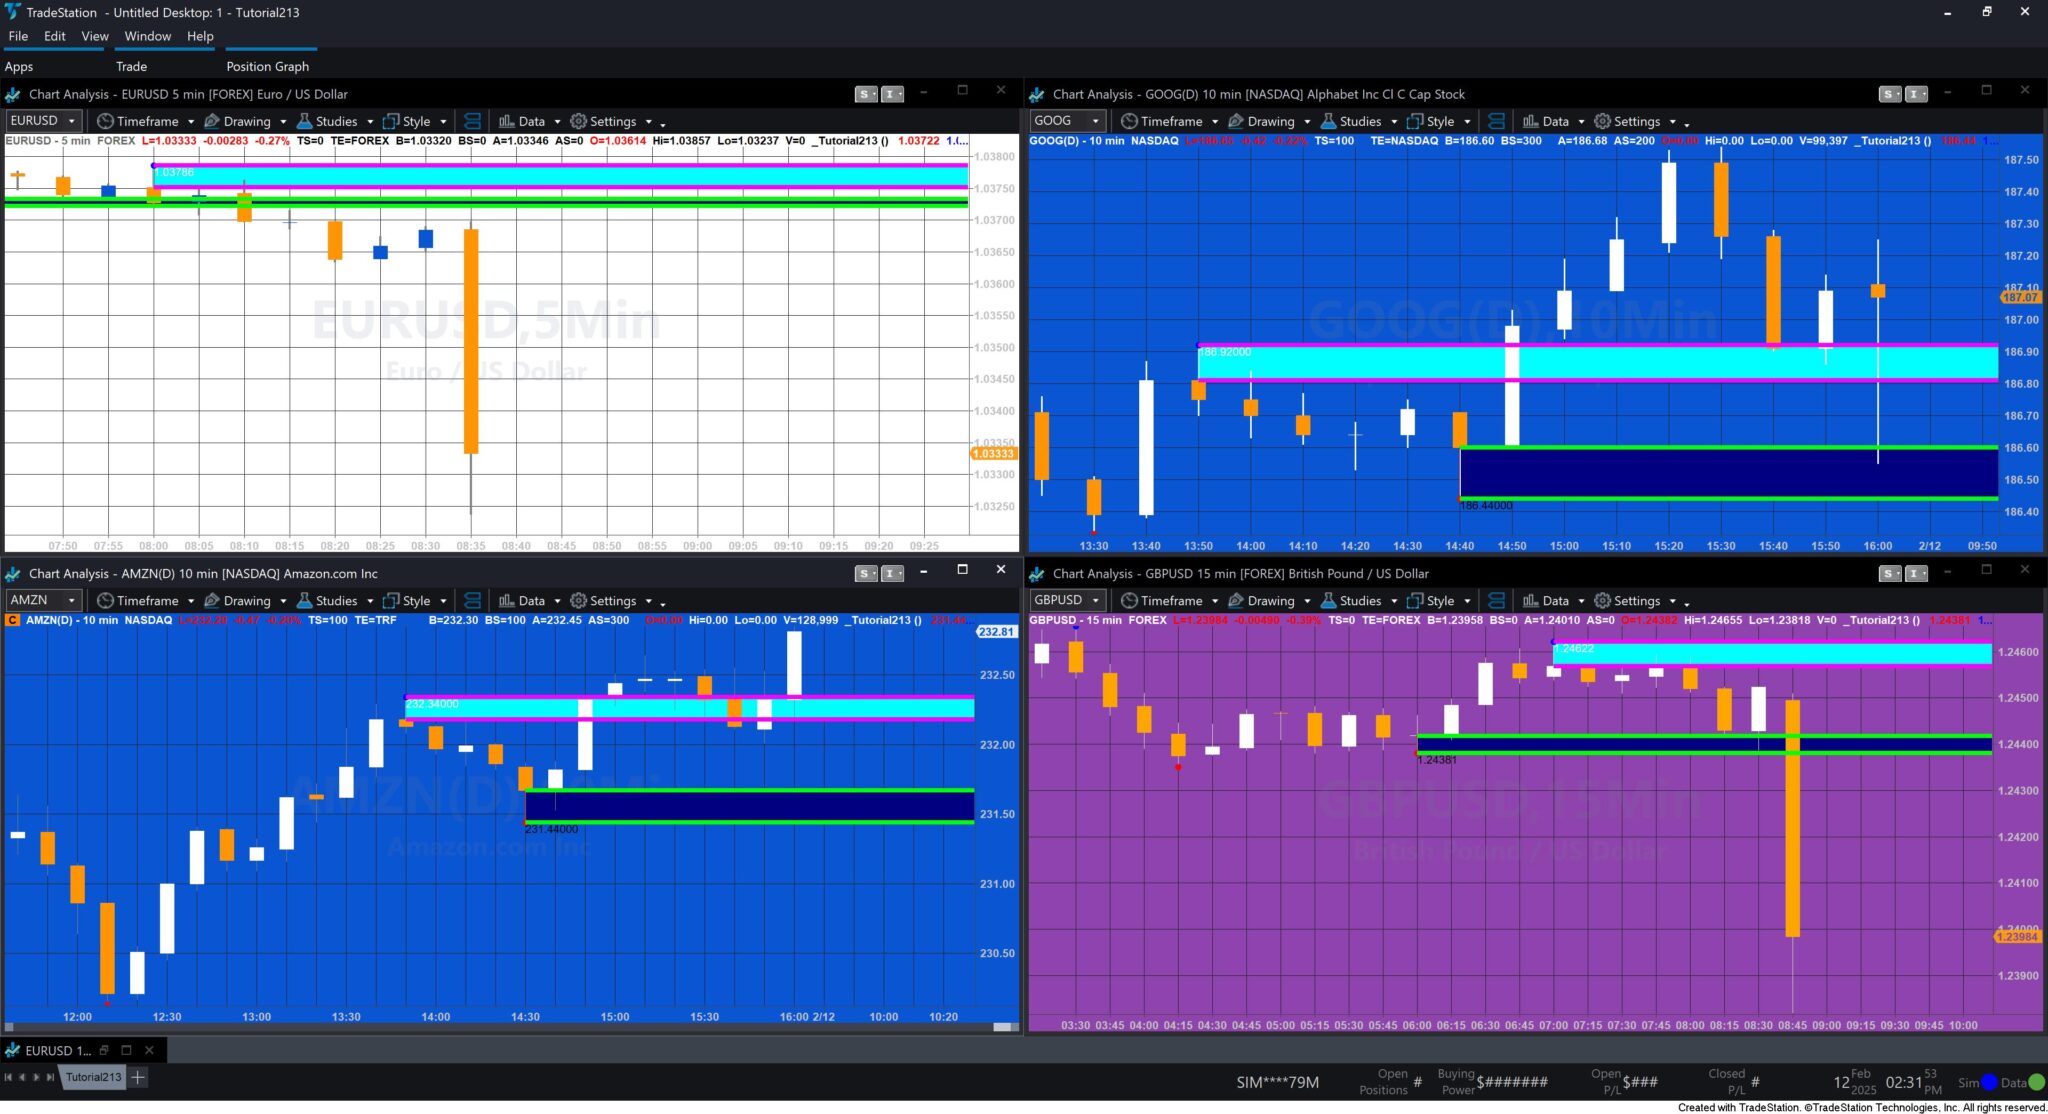Open Settings in the GBPUSD chart toolbar

pyautogui.click(x=1635, y=601)
